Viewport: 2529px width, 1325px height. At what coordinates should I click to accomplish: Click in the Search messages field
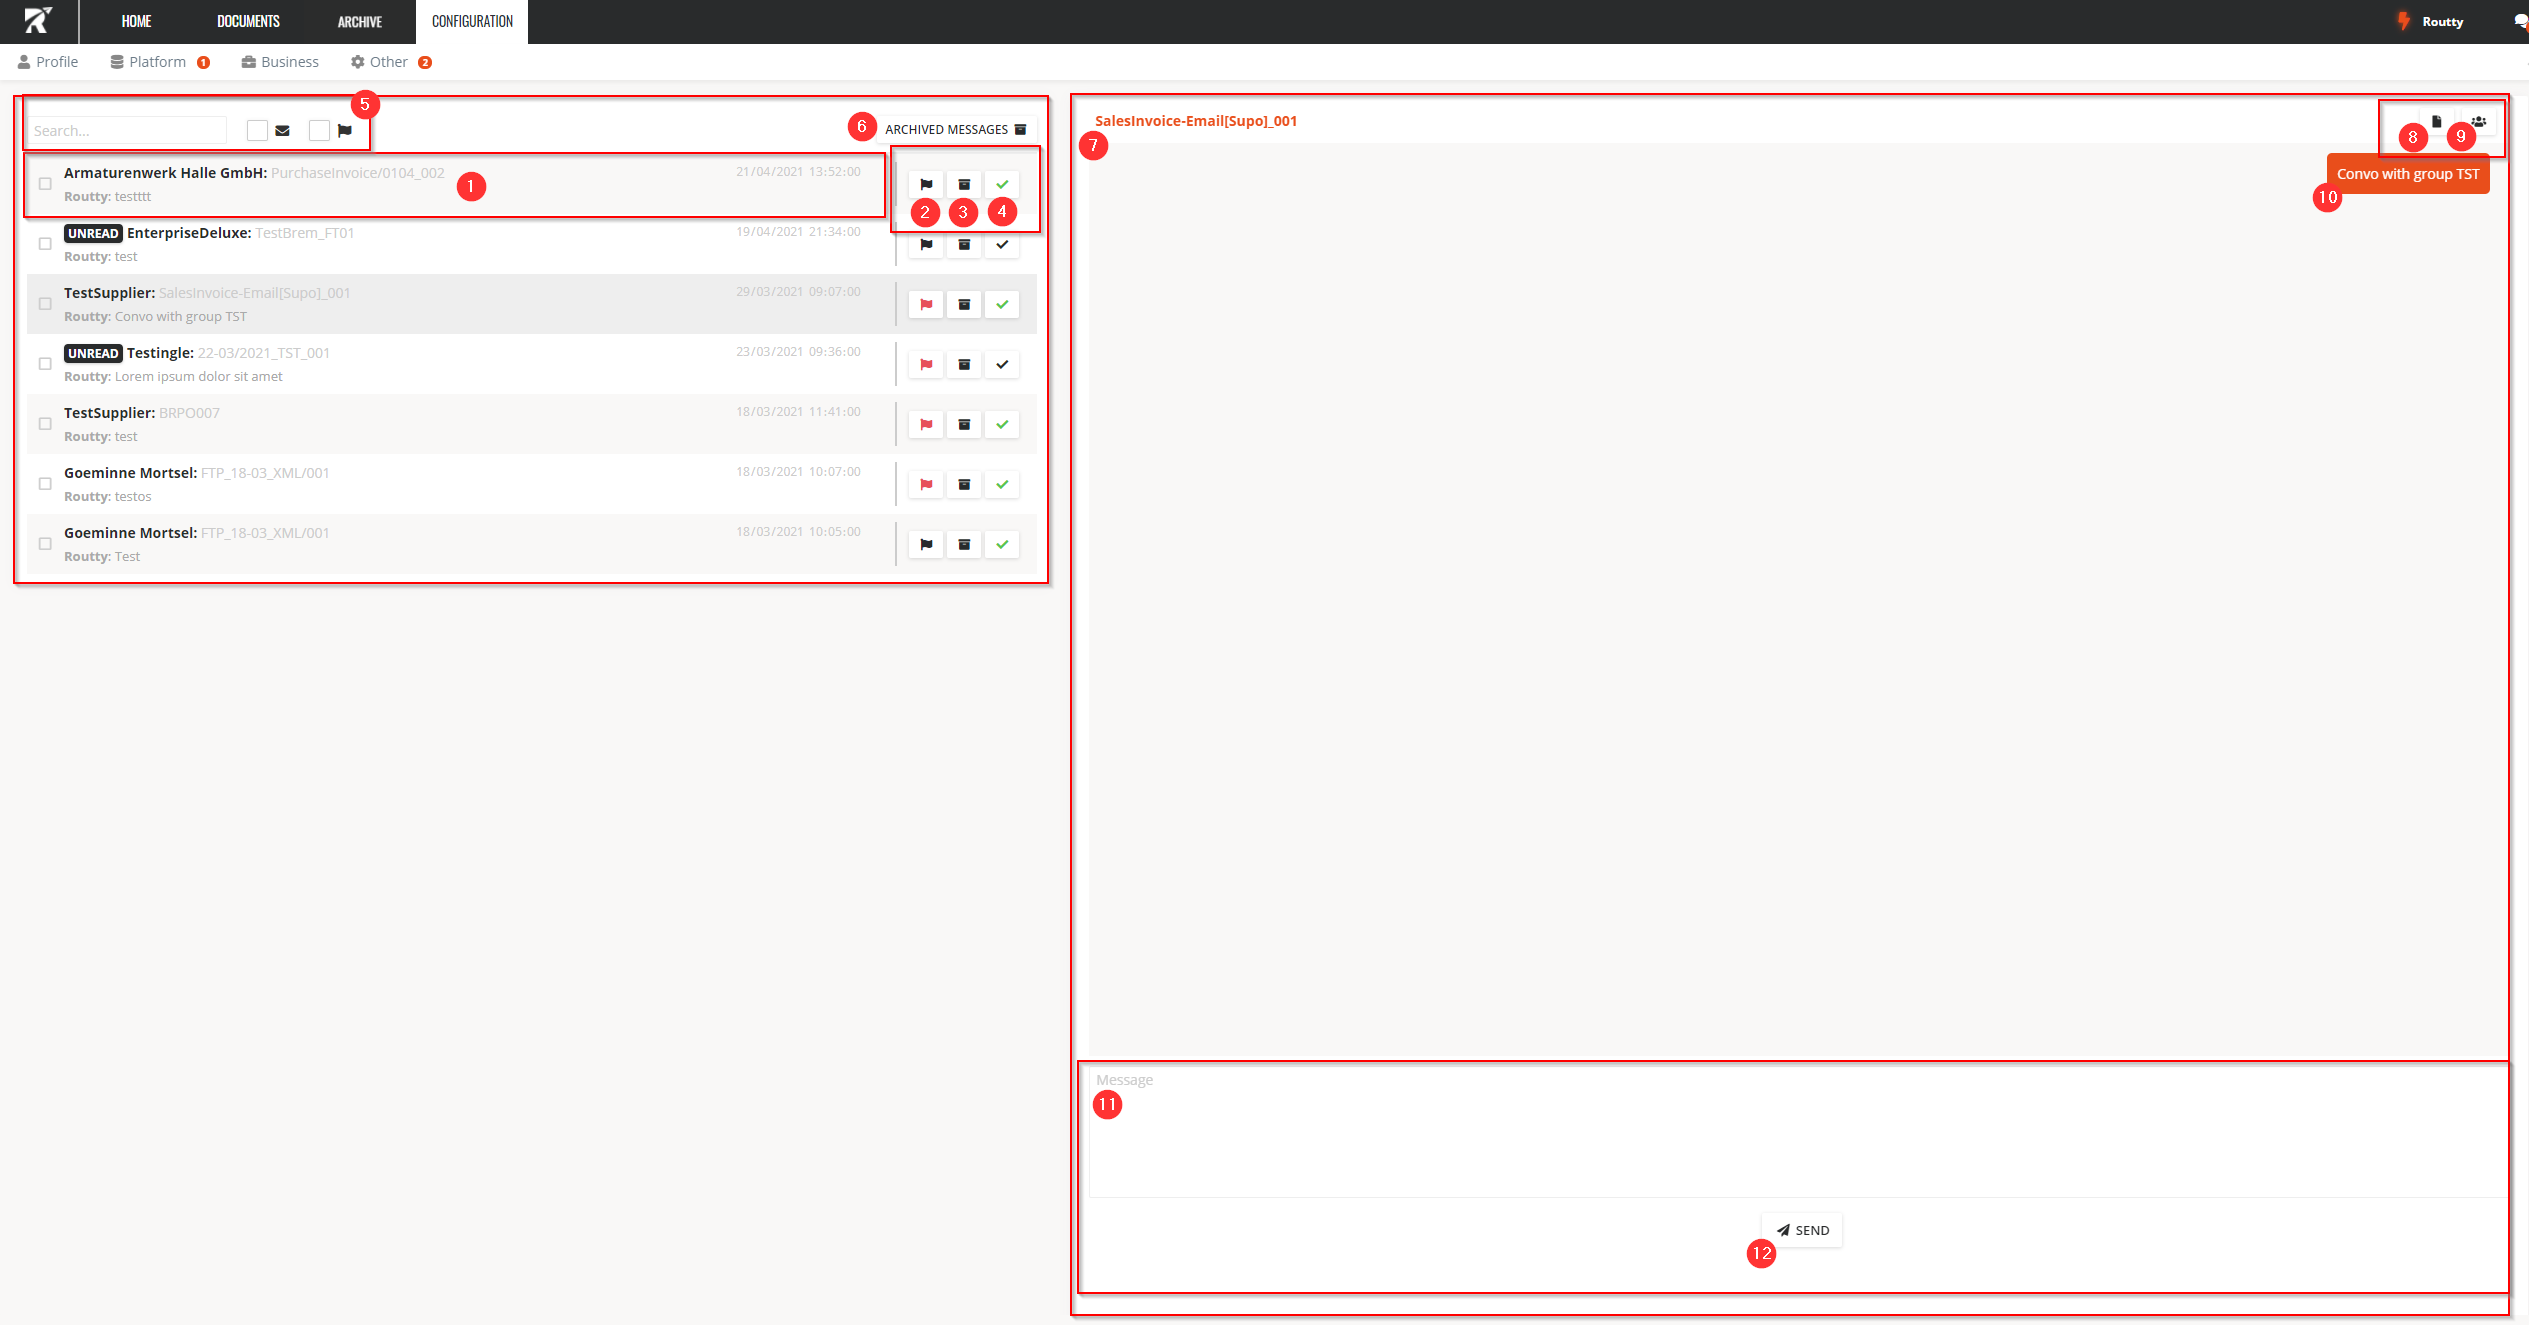pyautogui.click(x=127, y=130)
